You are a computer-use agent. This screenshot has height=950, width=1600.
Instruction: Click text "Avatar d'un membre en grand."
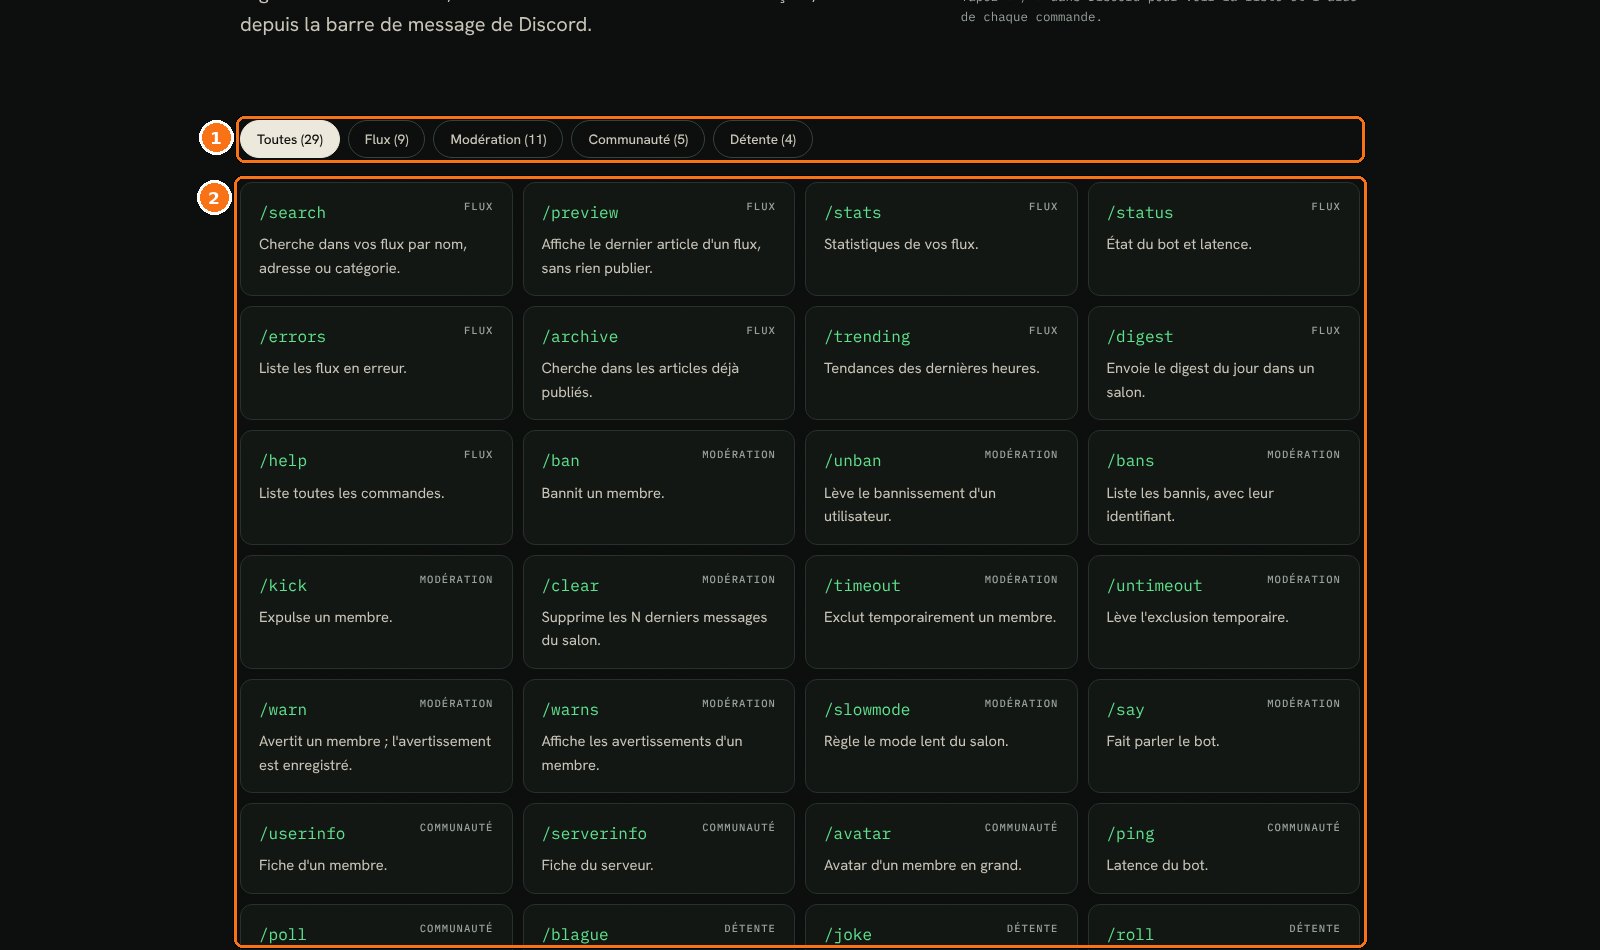click(x=923, y=865)
